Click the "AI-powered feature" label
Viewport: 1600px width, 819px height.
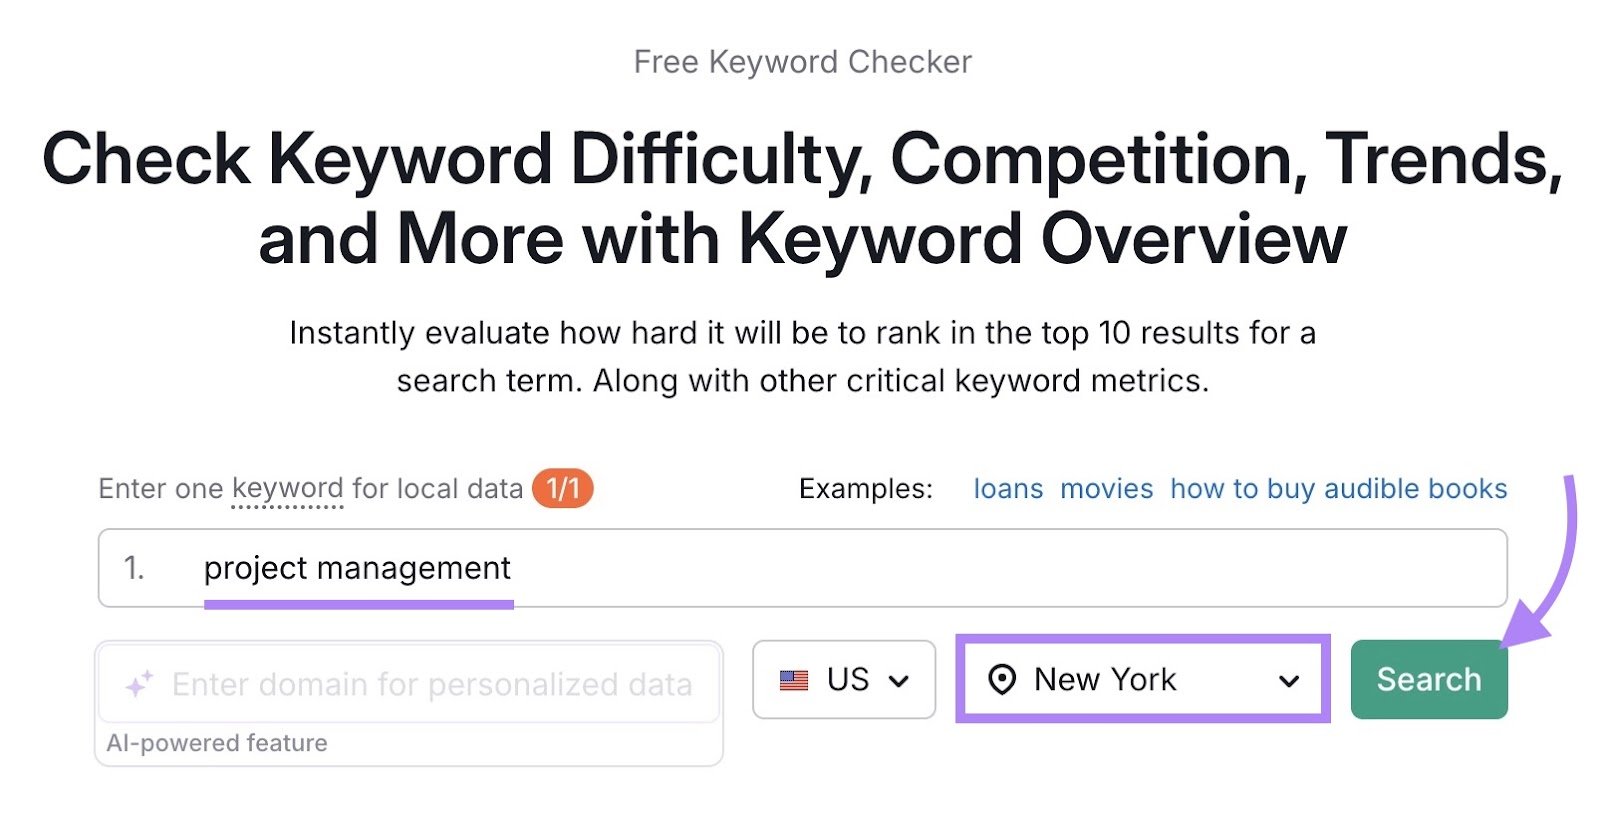coord(216,743)
